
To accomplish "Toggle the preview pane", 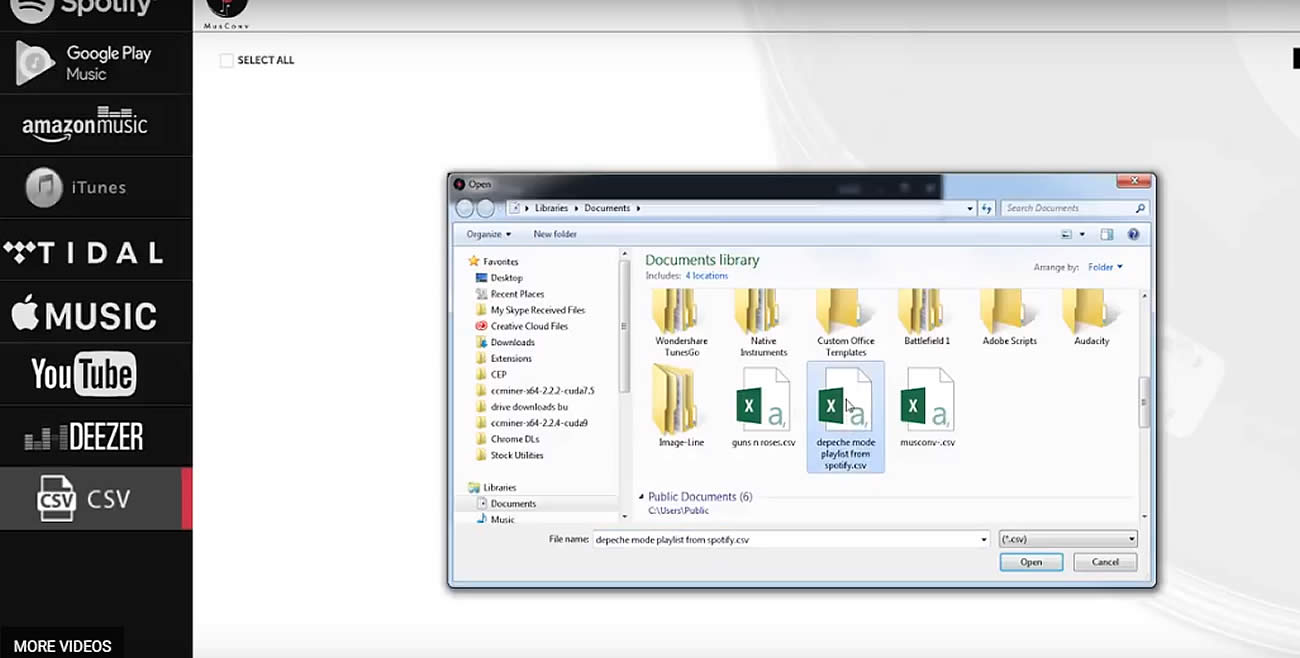I will point(1107,234).
